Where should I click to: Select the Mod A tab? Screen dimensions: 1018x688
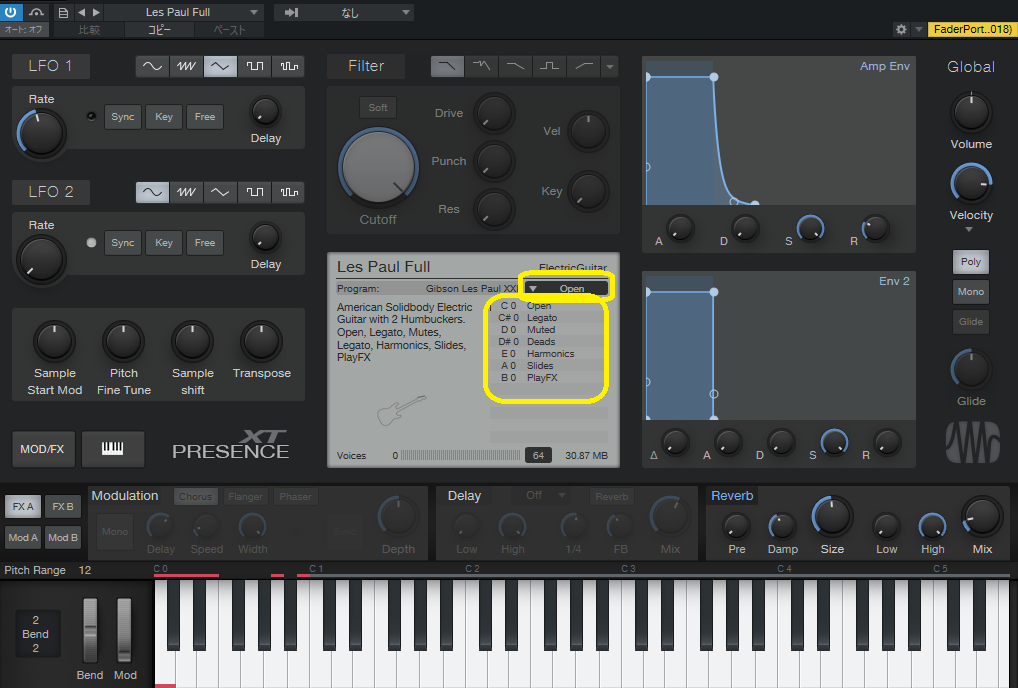(23, 537)
